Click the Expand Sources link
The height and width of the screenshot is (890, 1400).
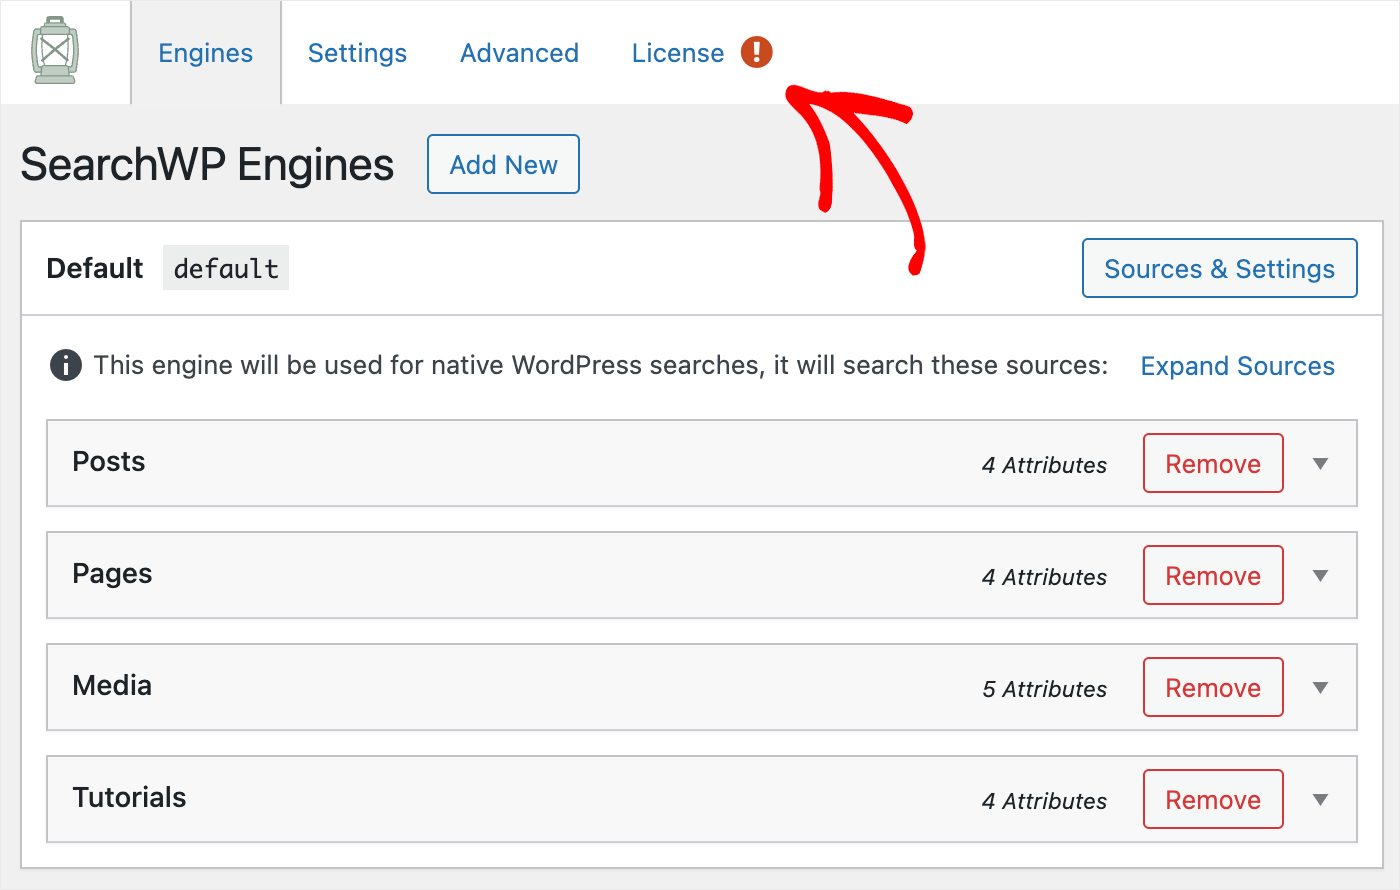pos(1238,366)
